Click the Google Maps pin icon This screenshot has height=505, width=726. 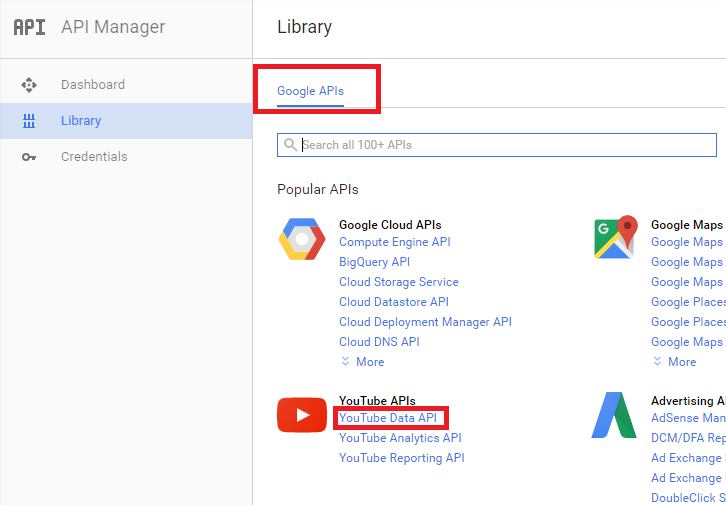(x=615, y=238)
